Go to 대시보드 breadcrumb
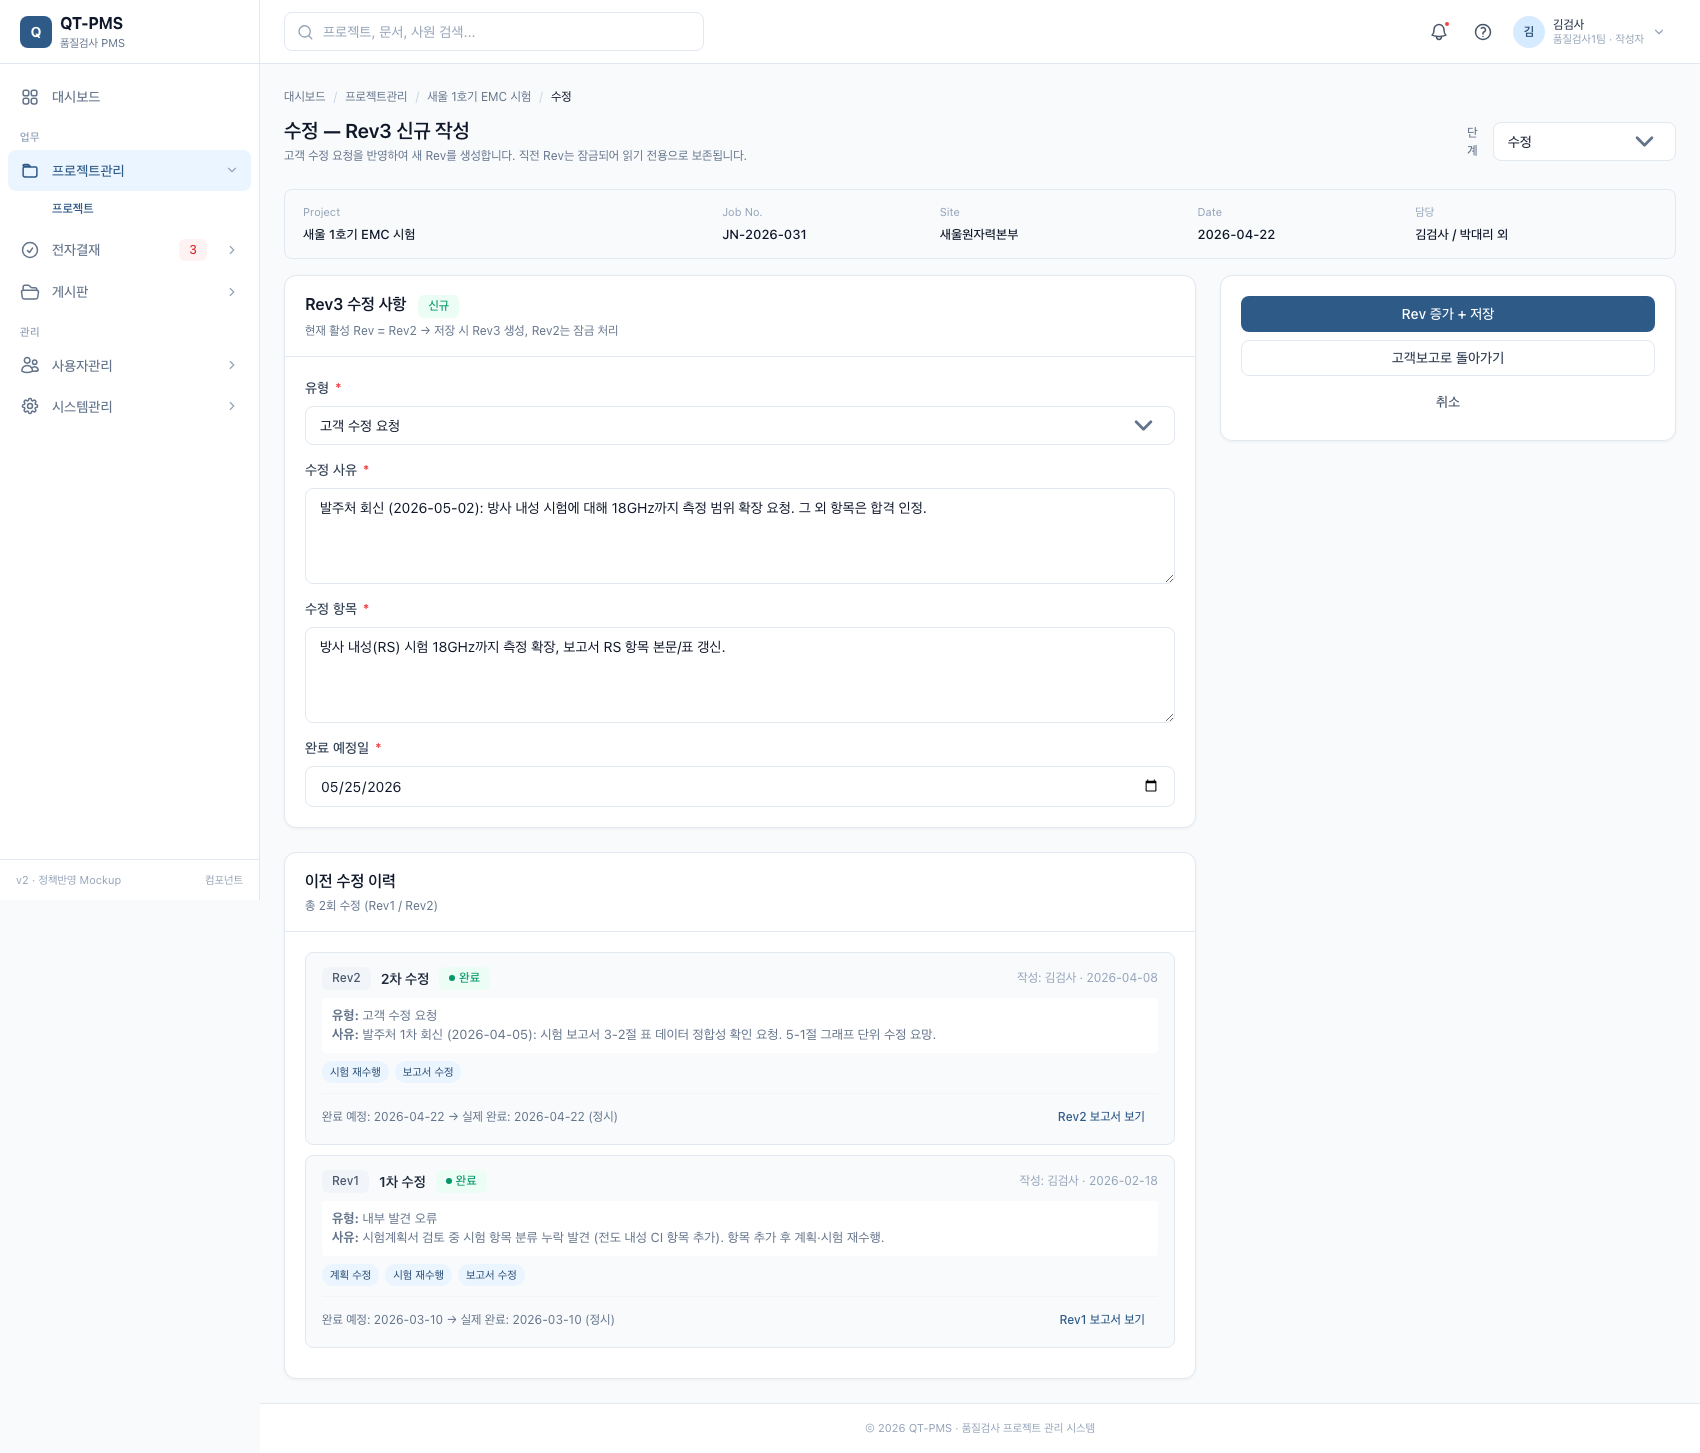 (x=305, y=97)
